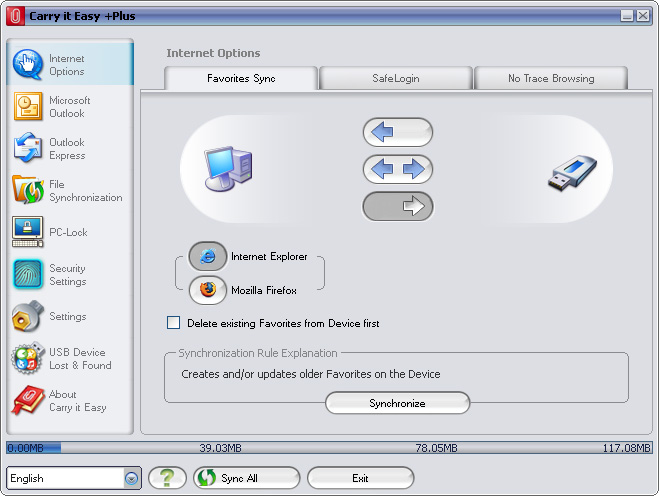Click the USB flash drive icon

[x=572, y=173]
